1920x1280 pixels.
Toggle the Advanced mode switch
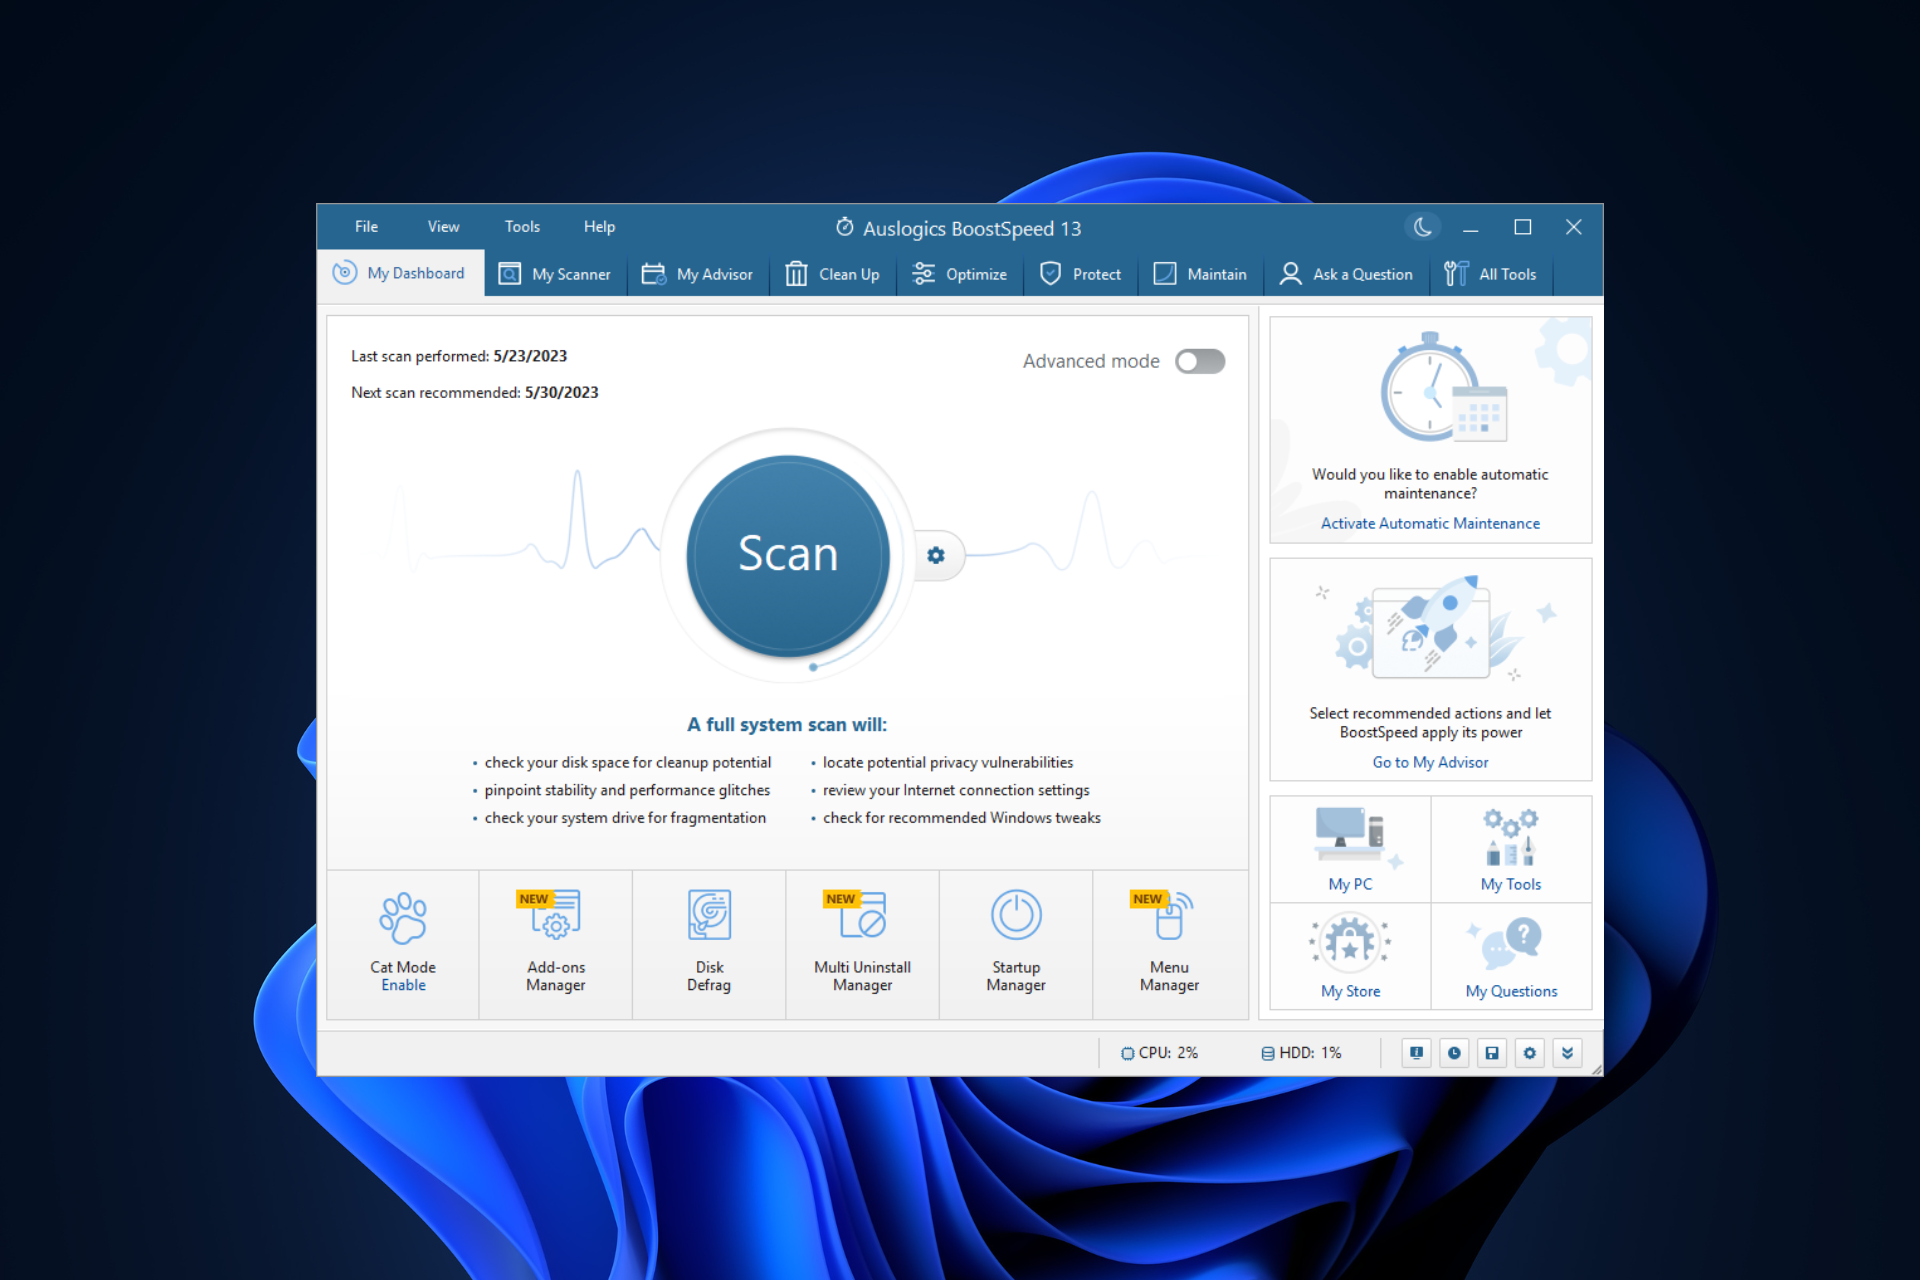[1200, 361]
